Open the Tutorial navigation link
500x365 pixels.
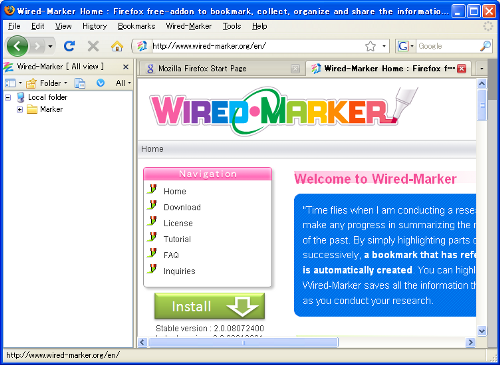pos(177,239)
